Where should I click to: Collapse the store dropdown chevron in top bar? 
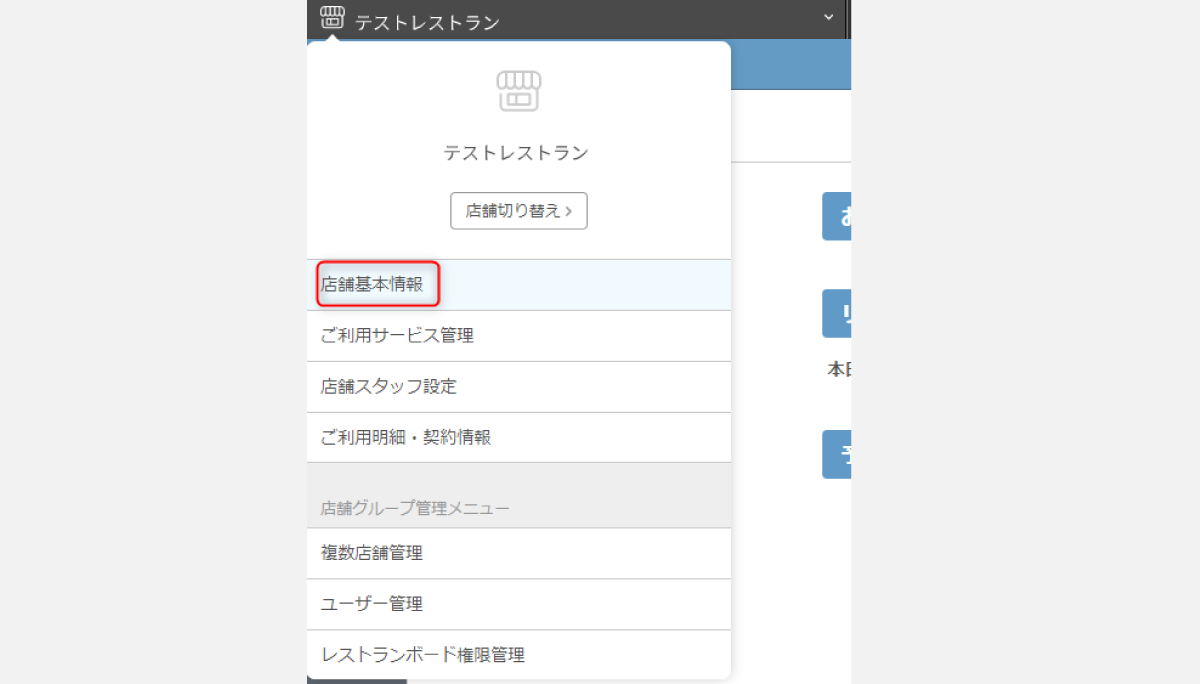point(828,17)
